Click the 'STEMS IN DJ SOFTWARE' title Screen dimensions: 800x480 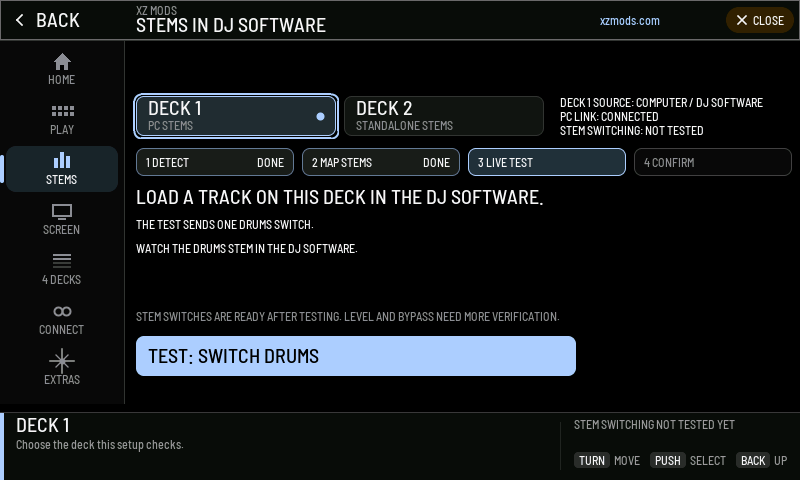coord(231,26)
